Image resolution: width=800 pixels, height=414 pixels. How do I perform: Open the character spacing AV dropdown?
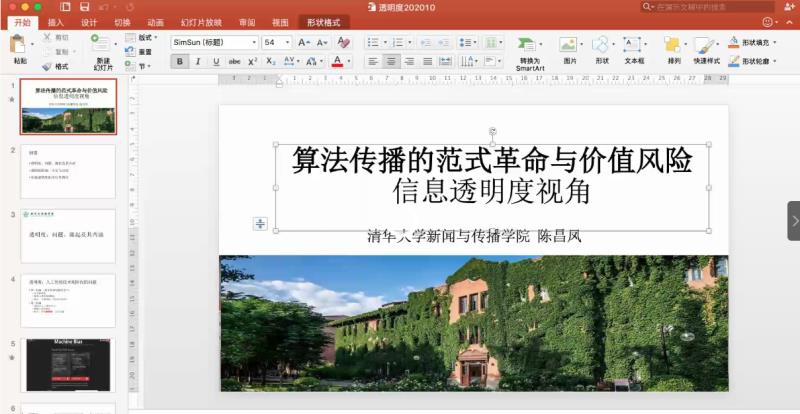click(291, 62)
